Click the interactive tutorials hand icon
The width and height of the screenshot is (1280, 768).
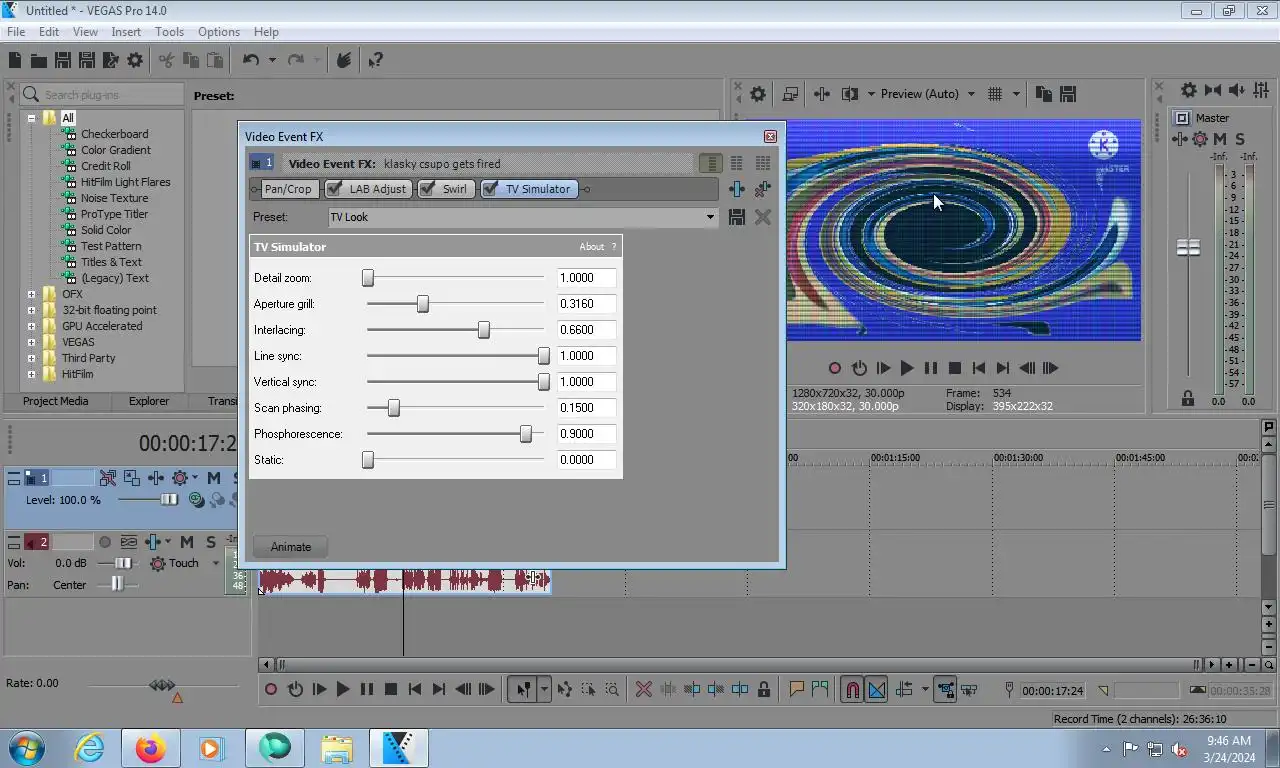(343, 60)
